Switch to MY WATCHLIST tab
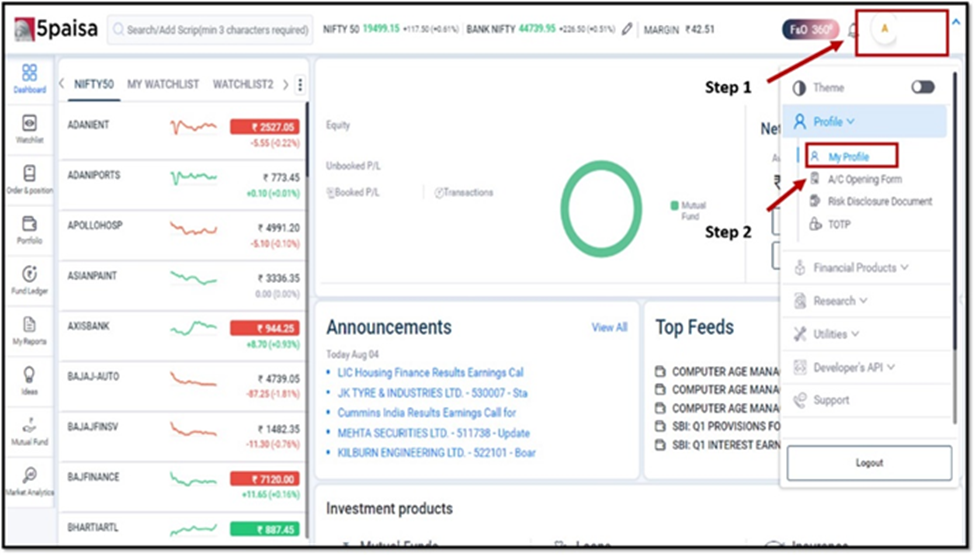The width and height of the screenshot is (975, 555). coord(163,84)
